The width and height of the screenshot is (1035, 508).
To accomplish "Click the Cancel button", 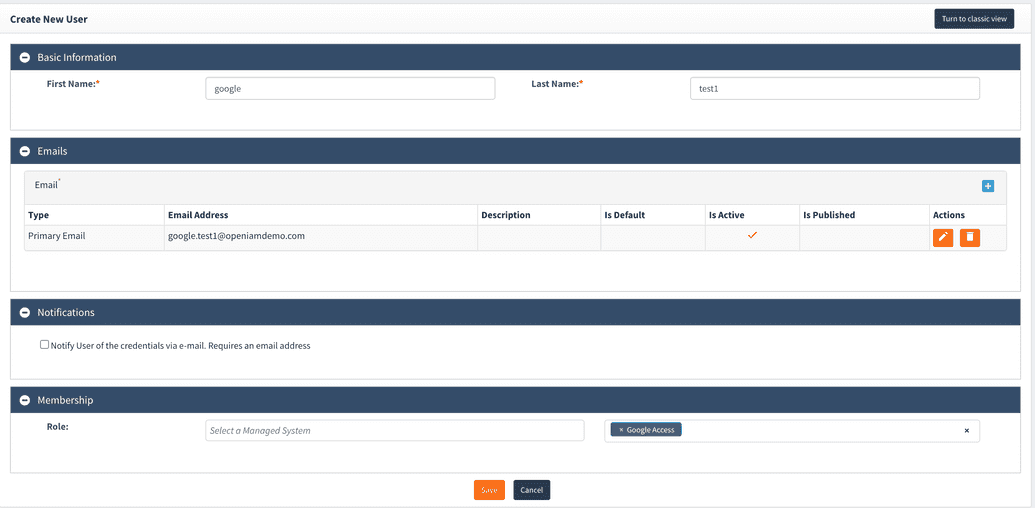I will pyautogui.click(x=531, y=490).
